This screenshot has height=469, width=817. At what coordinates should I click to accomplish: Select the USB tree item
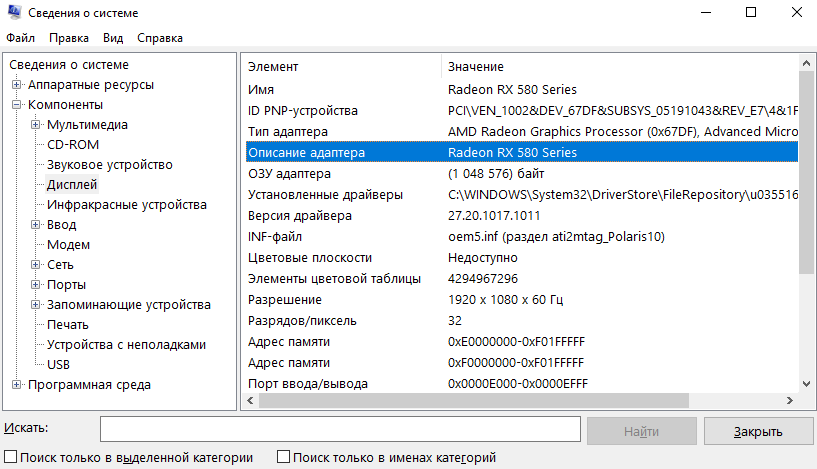tap(59, 365)
